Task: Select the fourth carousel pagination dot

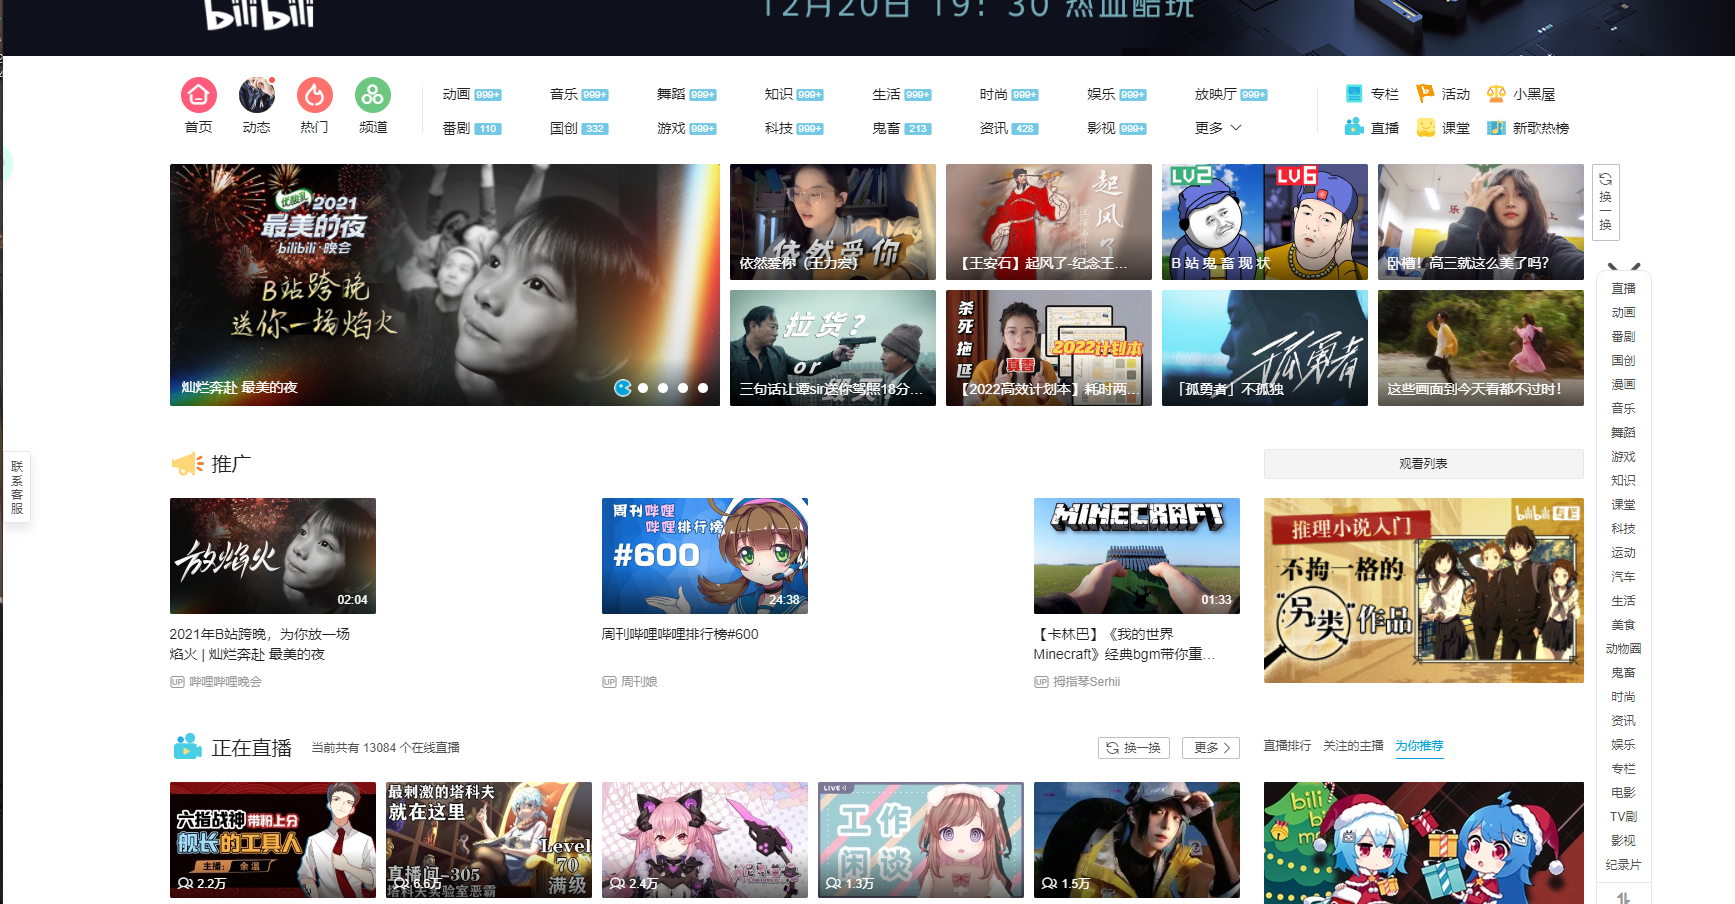Action: click(683, 387)
